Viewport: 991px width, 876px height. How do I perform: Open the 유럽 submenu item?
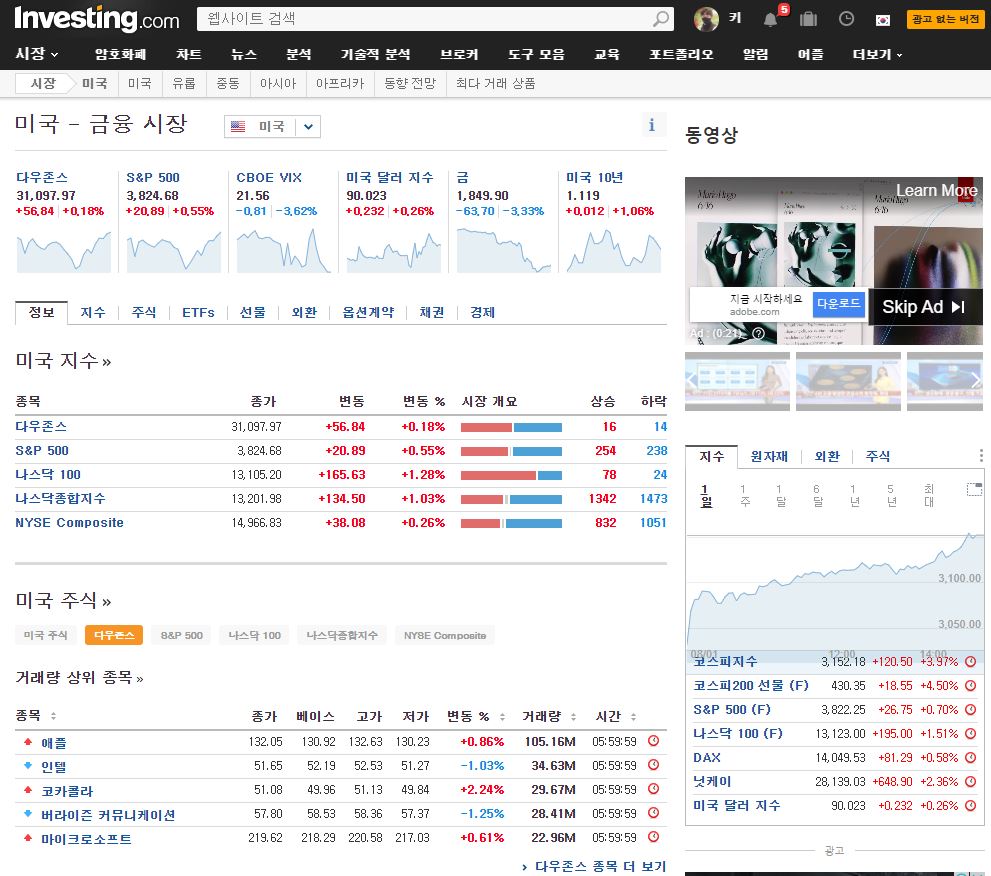pyautogui.click(x=184, y=83)
